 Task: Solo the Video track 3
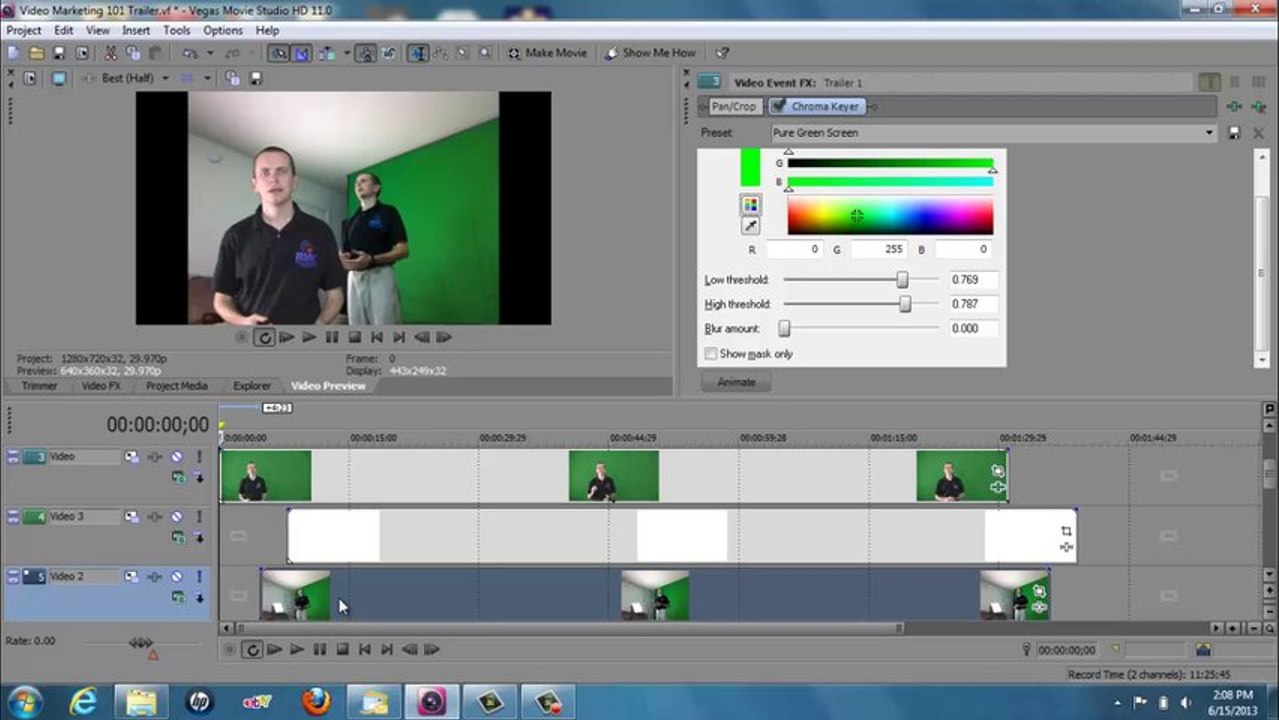tap(199, 457)
